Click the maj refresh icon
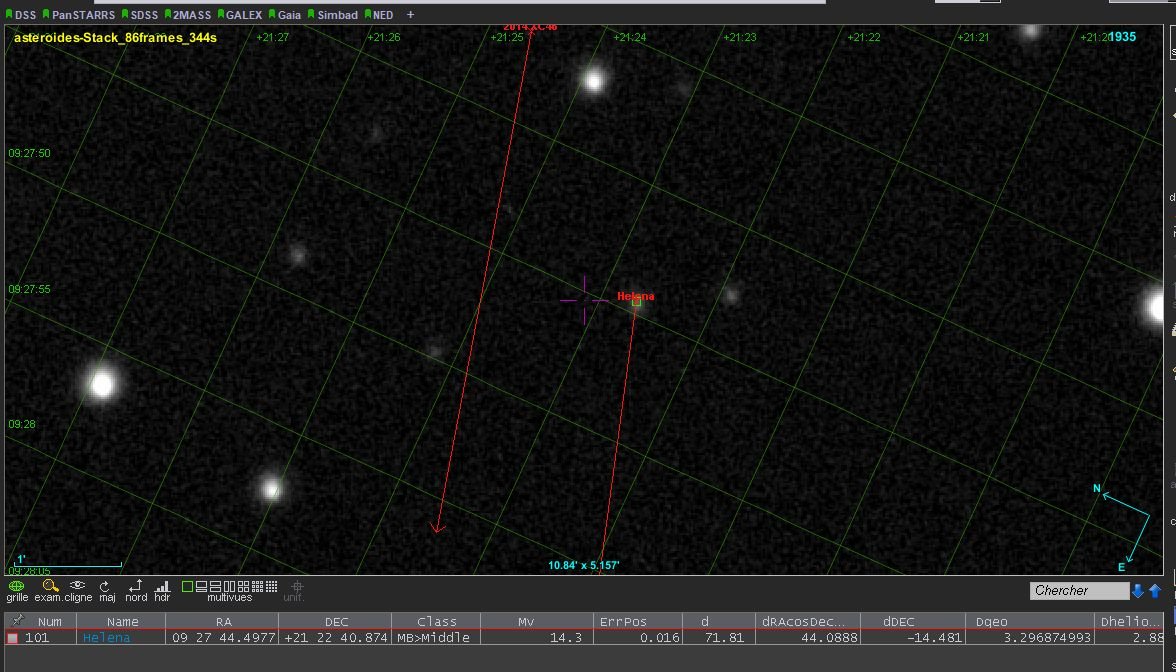1176x672 pixels. (106, 587)
